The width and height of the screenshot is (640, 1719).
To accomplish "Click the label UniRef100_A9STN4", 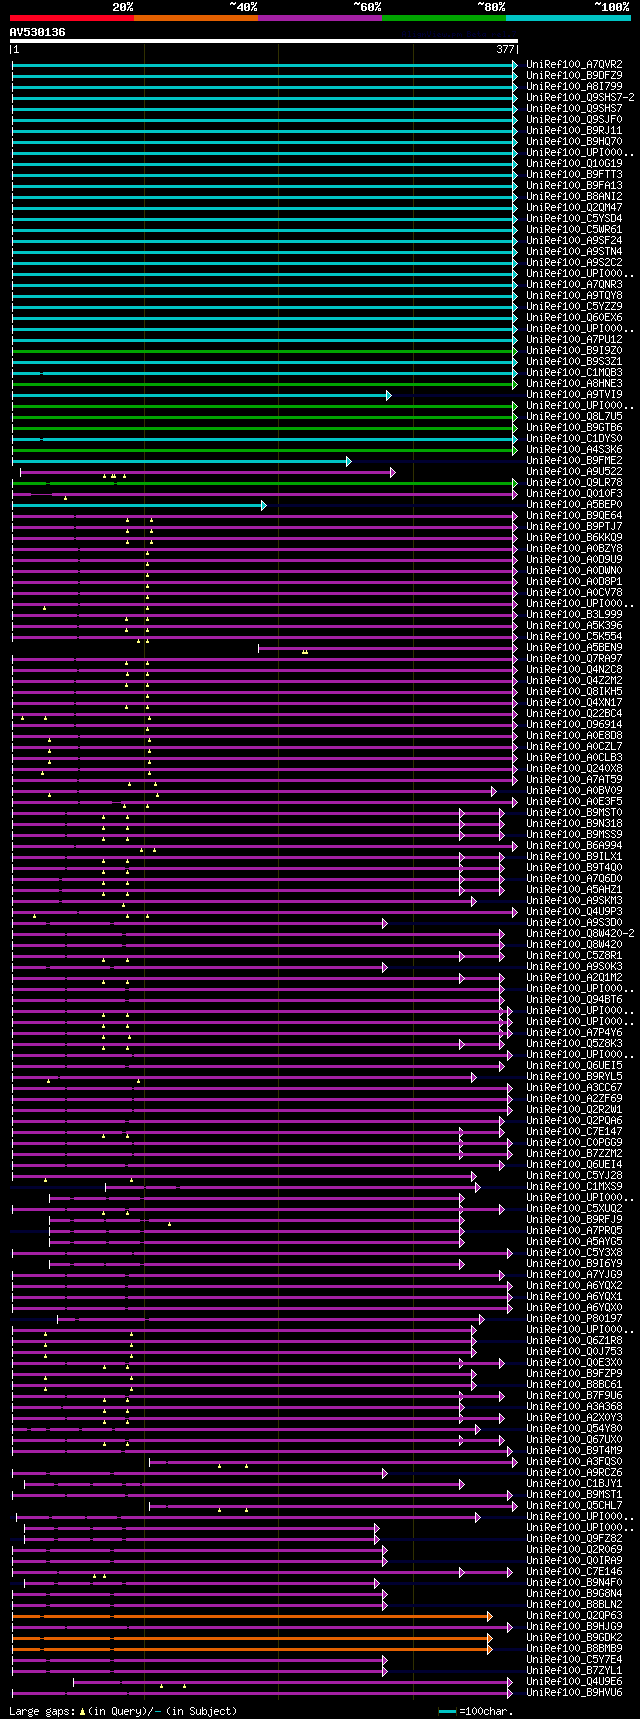I will tap(574, 251).
